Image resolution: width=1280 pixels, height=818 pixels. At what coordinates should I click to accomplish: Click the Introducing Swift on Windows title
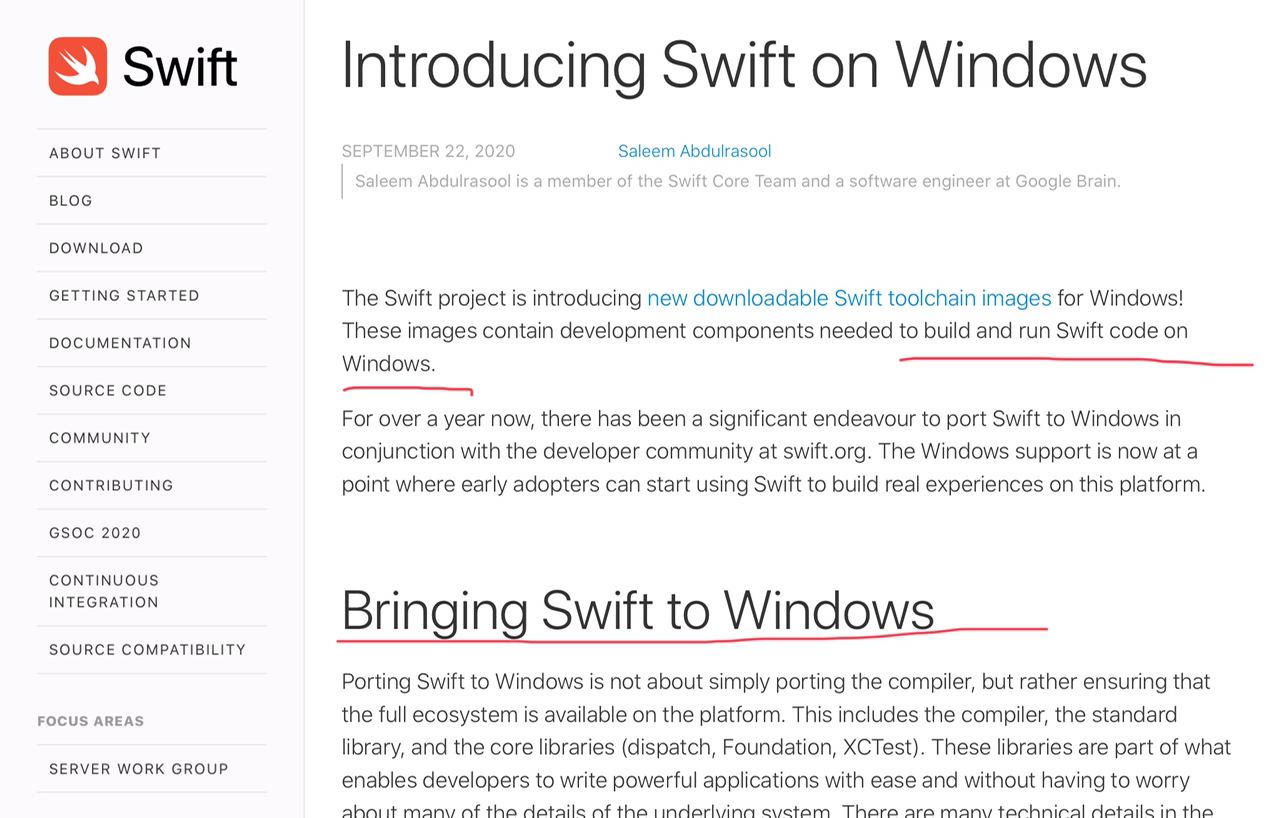(744, 65)
